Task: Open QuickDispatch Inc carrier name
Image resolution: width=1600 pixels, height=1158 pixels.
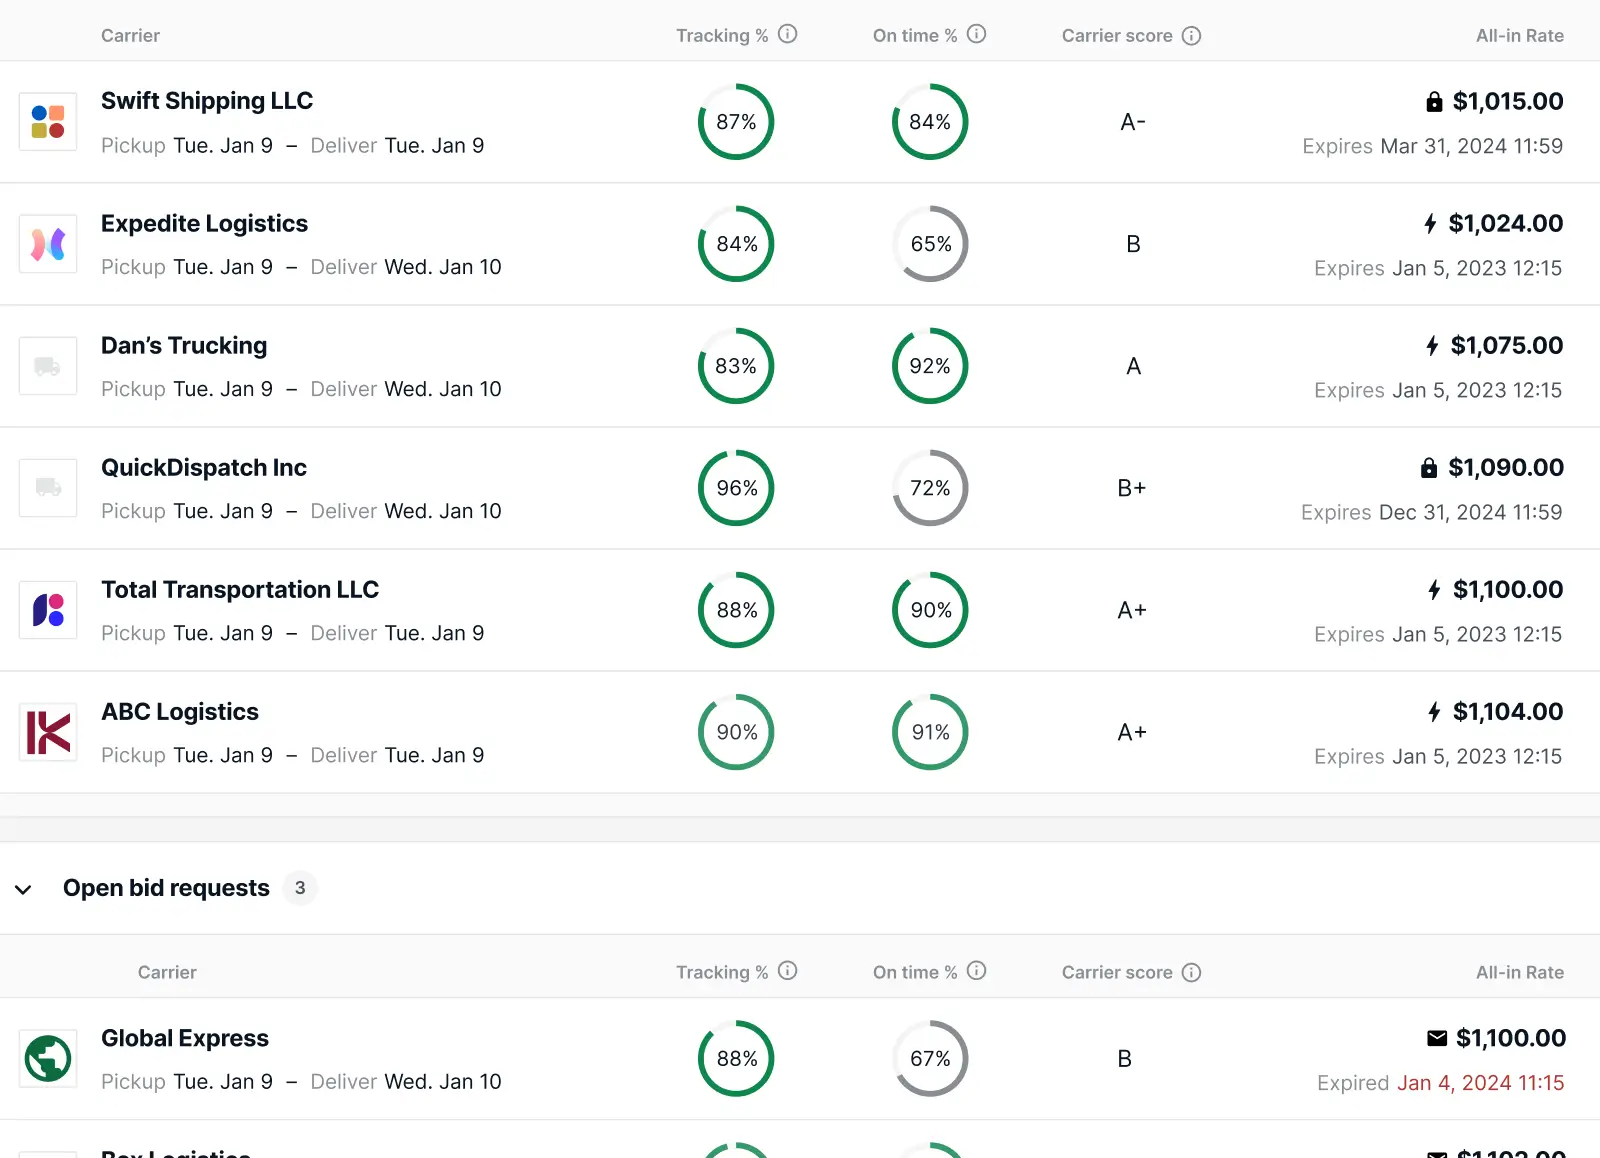Action: coord(204,467)
